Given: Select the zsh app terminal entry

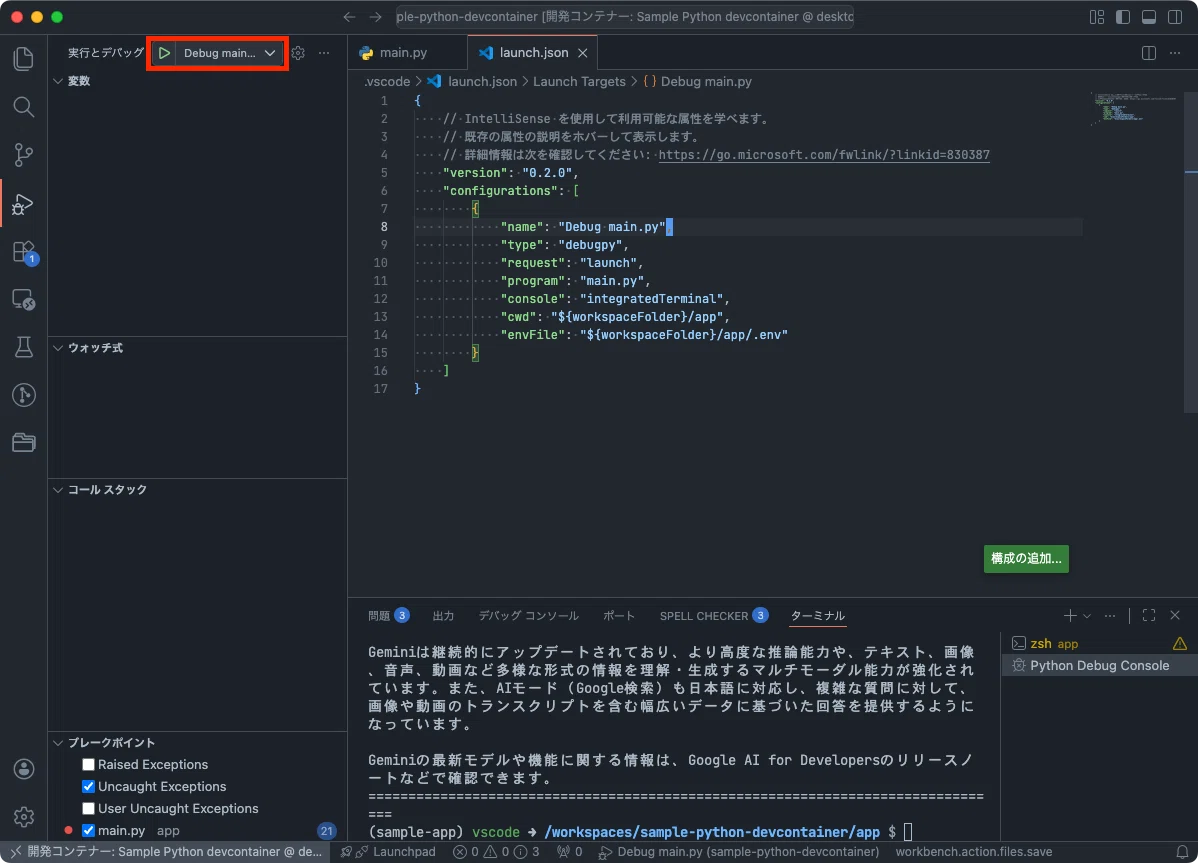Looking at the screenshot, I should (1099, 643).
